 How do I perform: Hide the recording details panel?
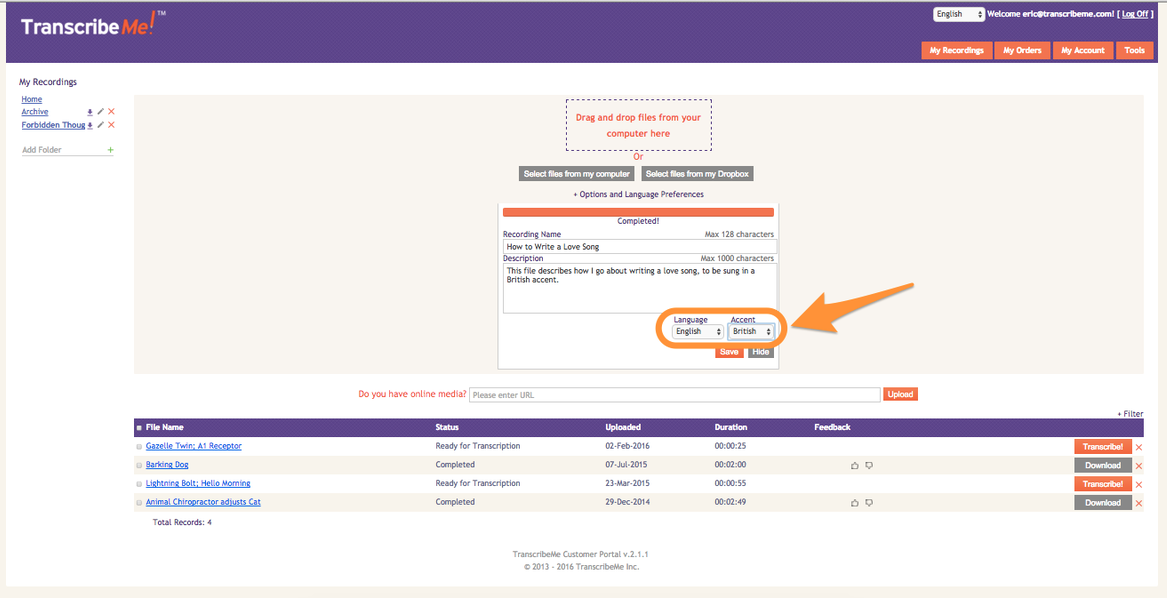click(761, 352)
